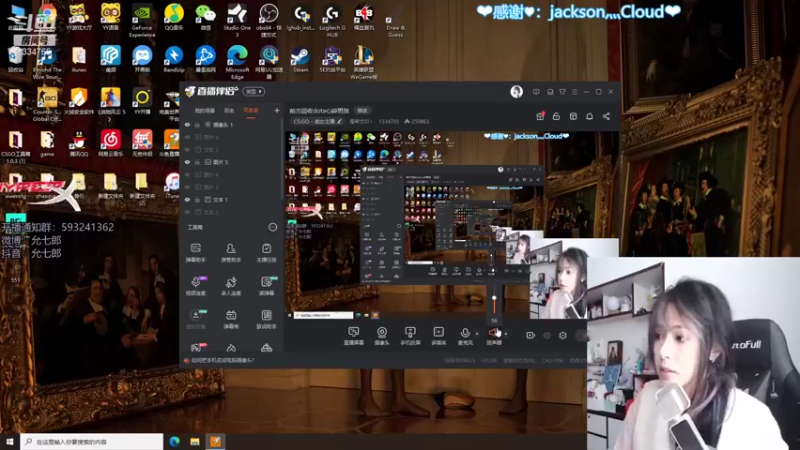Click the Logitech G HUB desktop icon
This screenshot has width=800, height=450.
point(332,21)
